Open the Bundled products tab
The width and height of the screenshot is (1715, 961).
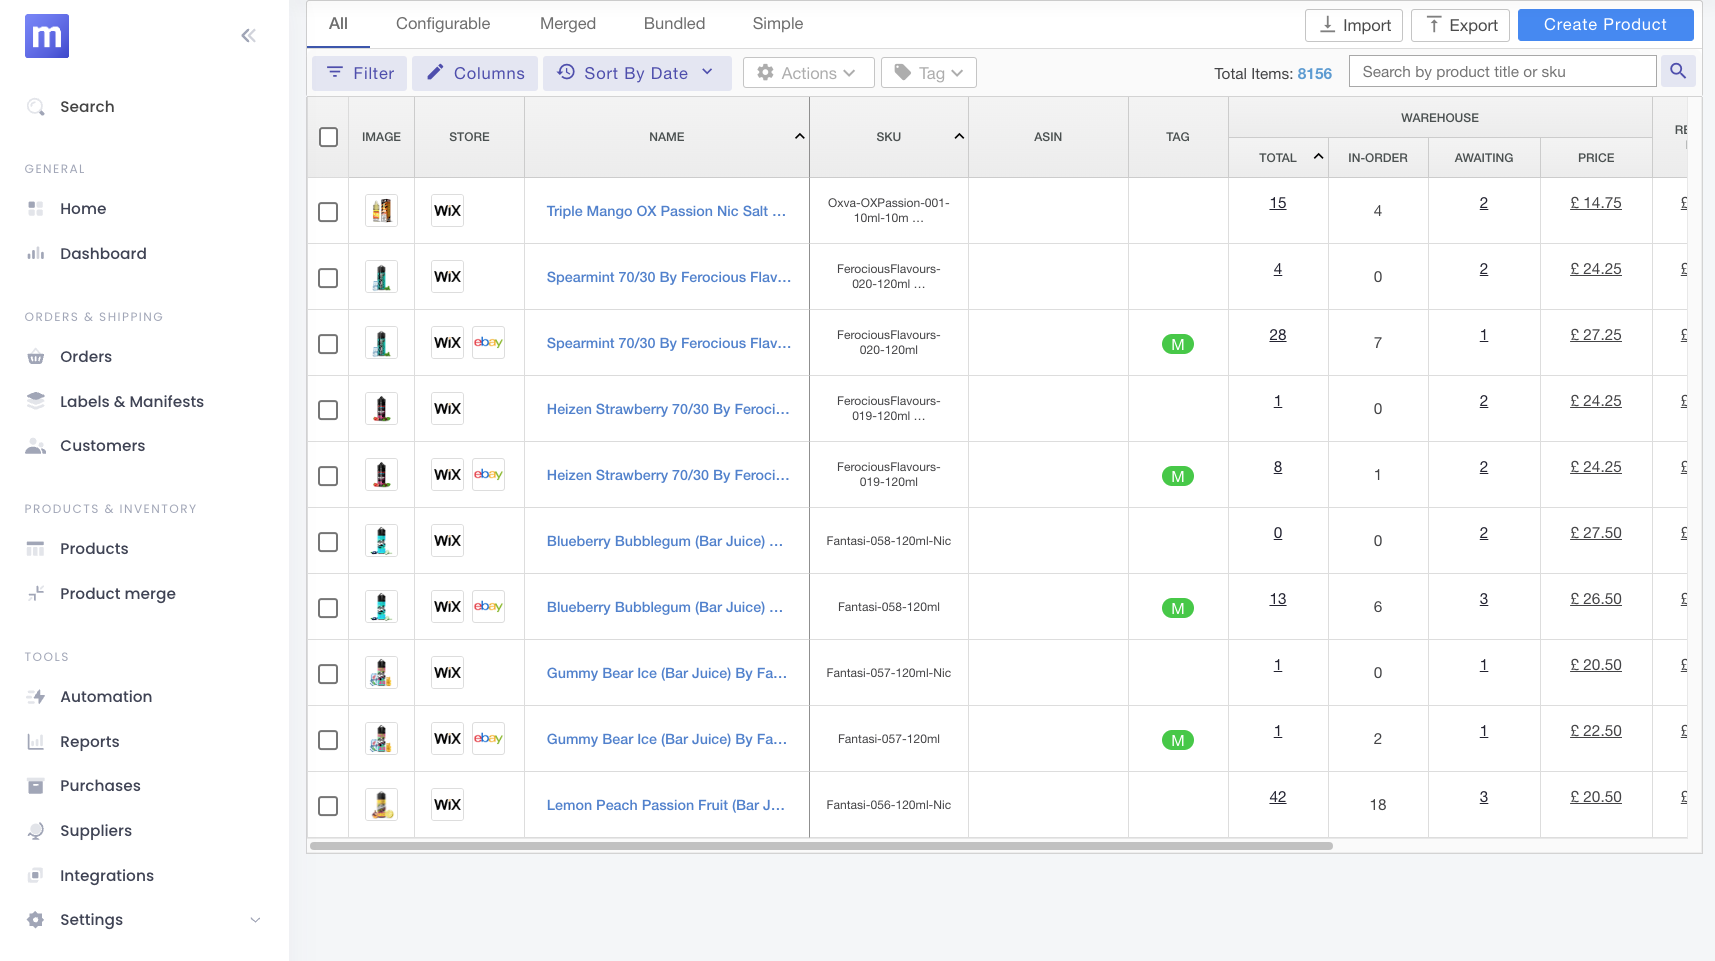[x=672, y=23]
